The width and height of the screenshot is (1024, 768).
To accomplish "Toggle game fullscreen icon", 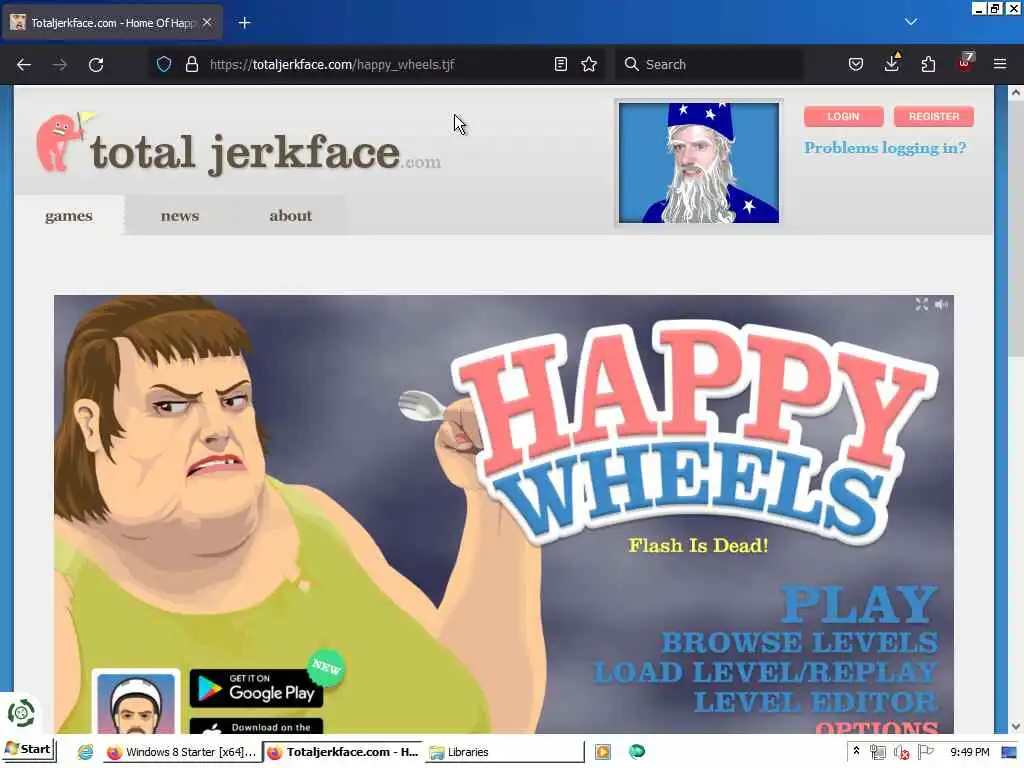I will click(921, 304).
